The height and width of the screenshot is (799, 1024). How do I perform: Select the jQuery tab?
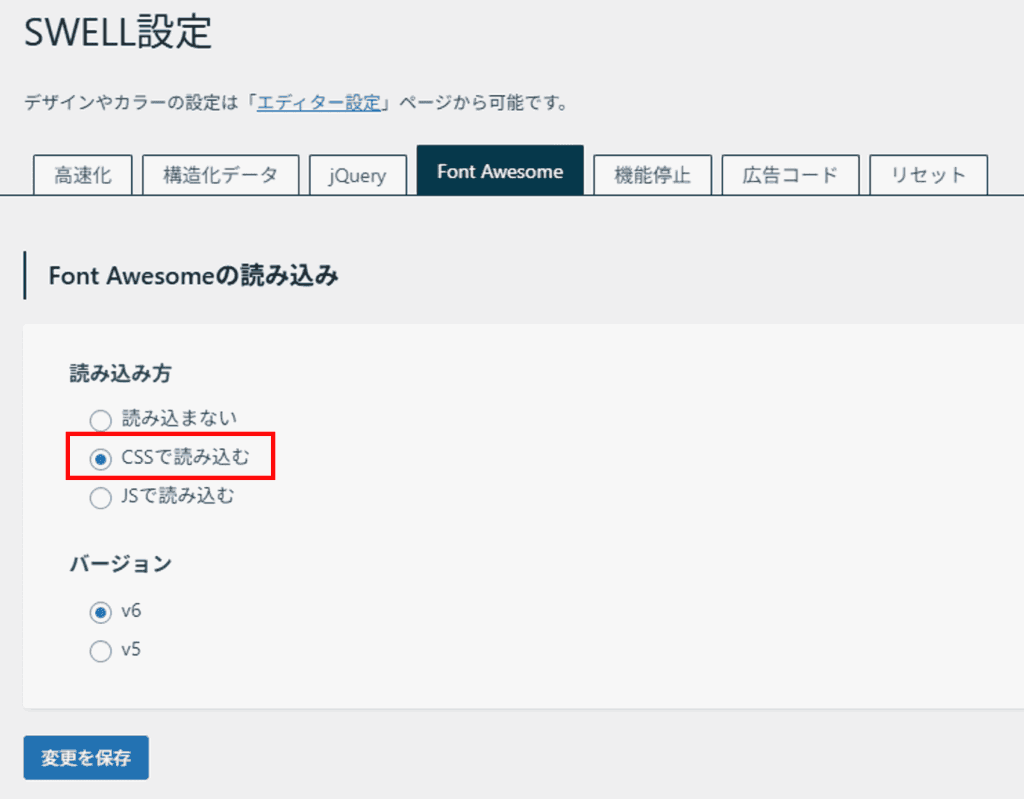pyautogui.click(x=358, y=175)
